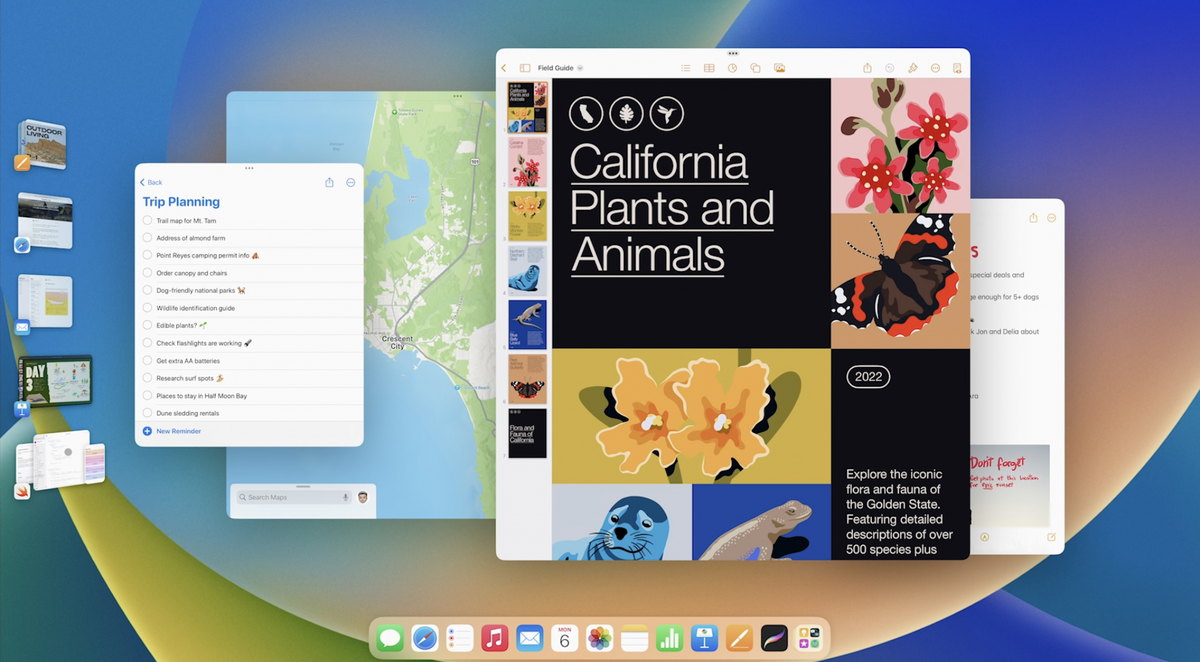Screen dimensions: 1200x662
Task: Share the Field Guide document
Action: pos(867,68)
